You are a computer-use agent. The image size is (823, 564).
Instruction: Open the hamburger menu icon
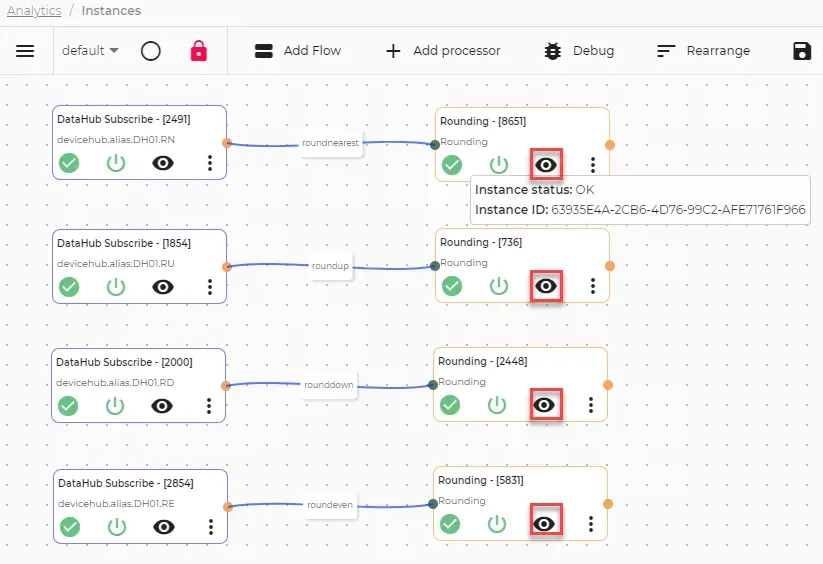(25, 51)
